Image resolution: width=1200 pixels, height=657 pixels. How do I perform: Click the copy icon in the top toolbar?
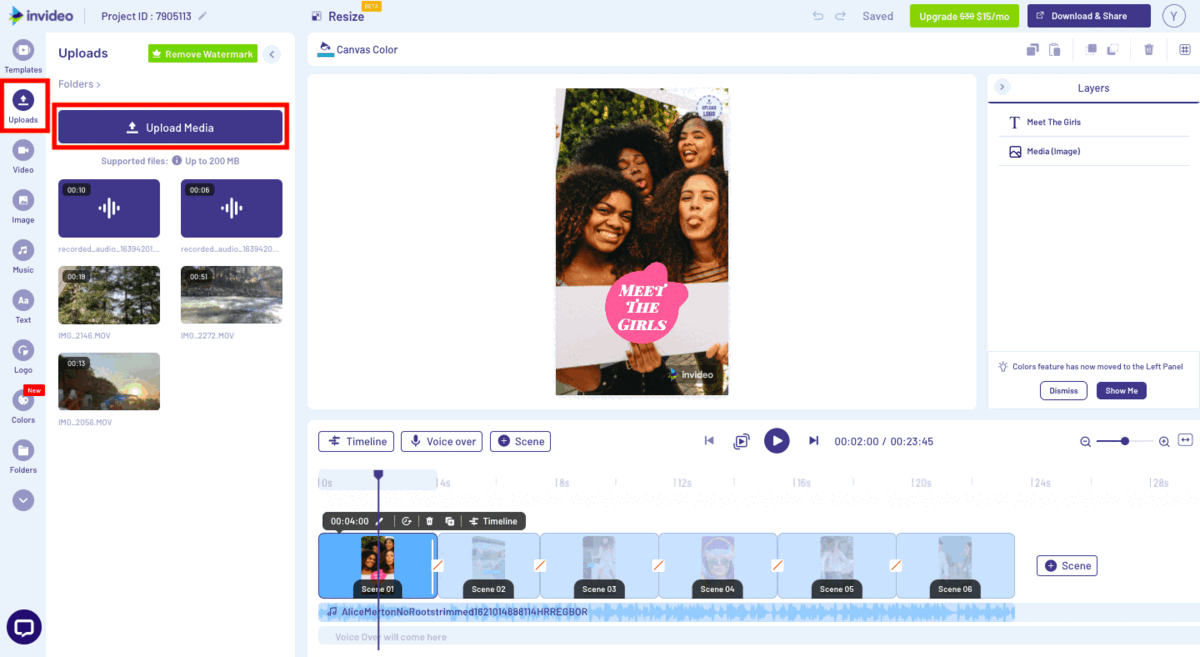point(1032,48)
